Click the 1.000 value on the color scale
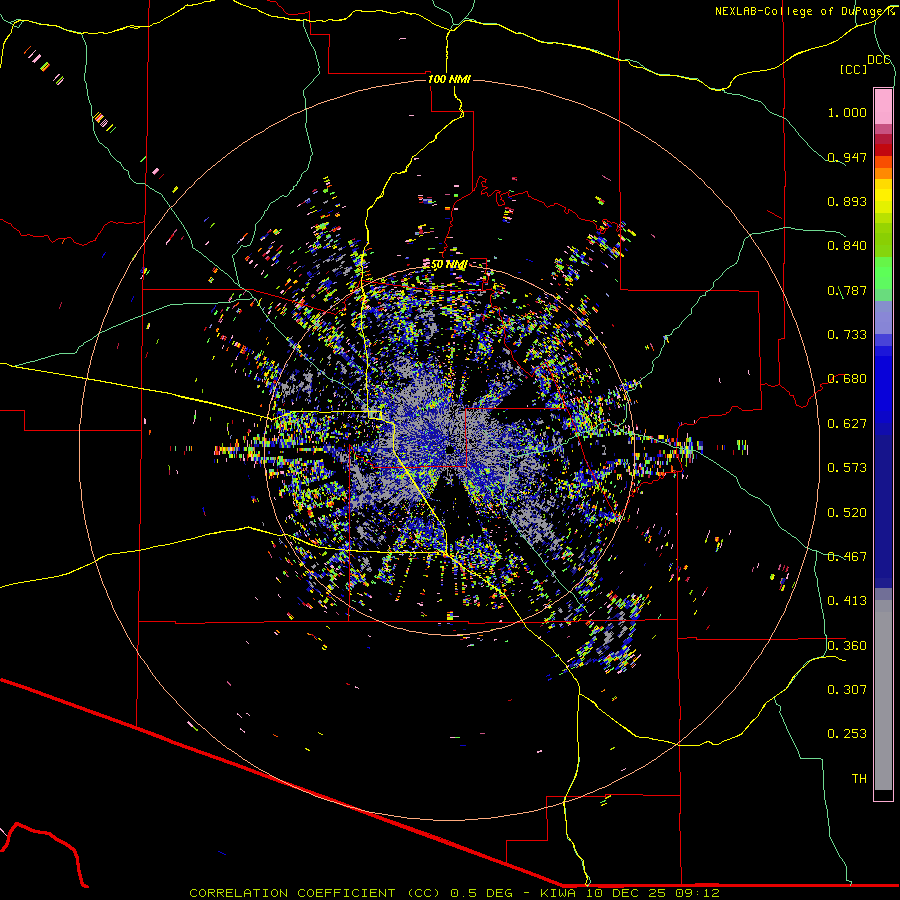Screen dimensions: 900x900 click(x=847, y=112)
